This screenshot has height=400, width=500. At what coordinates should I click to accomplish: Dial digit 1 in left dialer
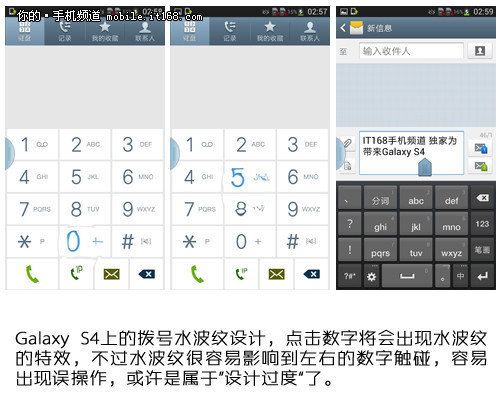coord(32,145)
